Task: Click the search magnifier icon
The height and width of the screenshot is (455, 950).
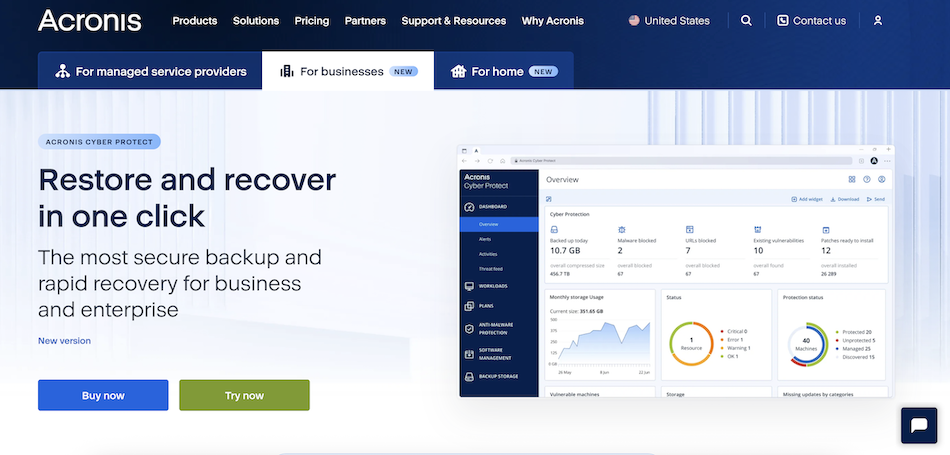Action: (746, 21)
